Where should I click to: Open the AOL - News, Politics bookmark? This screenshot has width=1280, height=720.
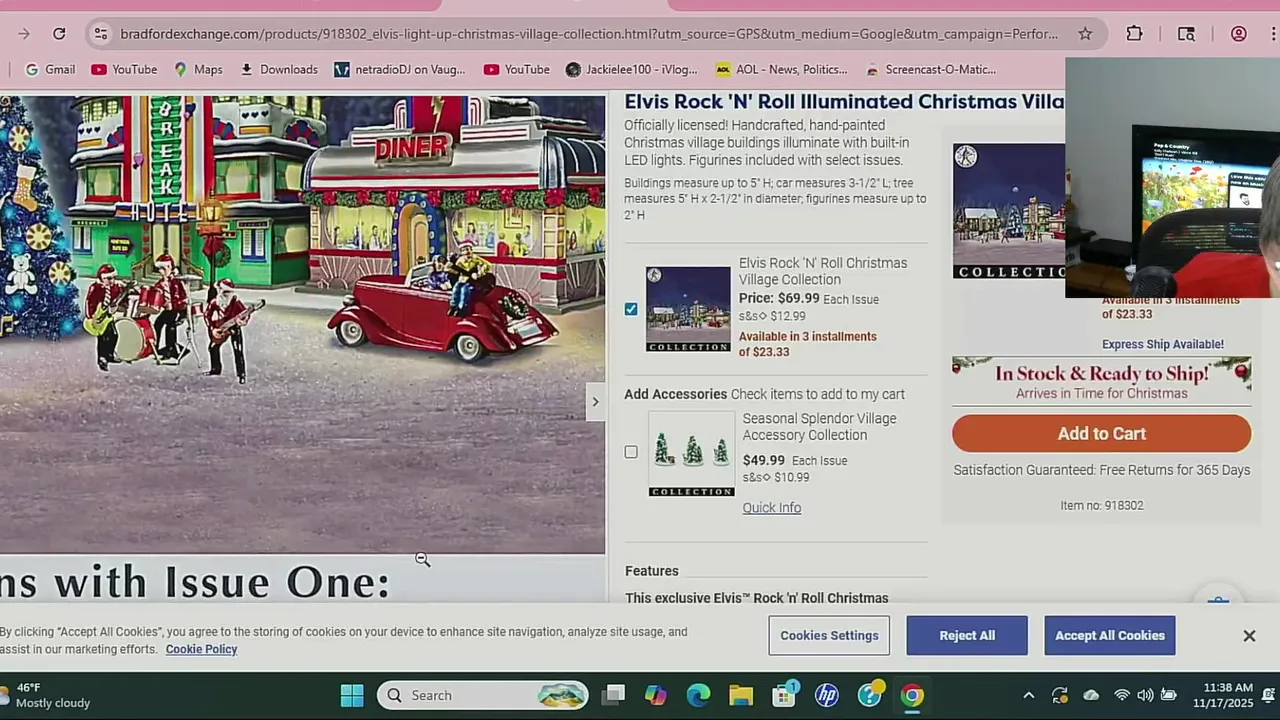781,69
